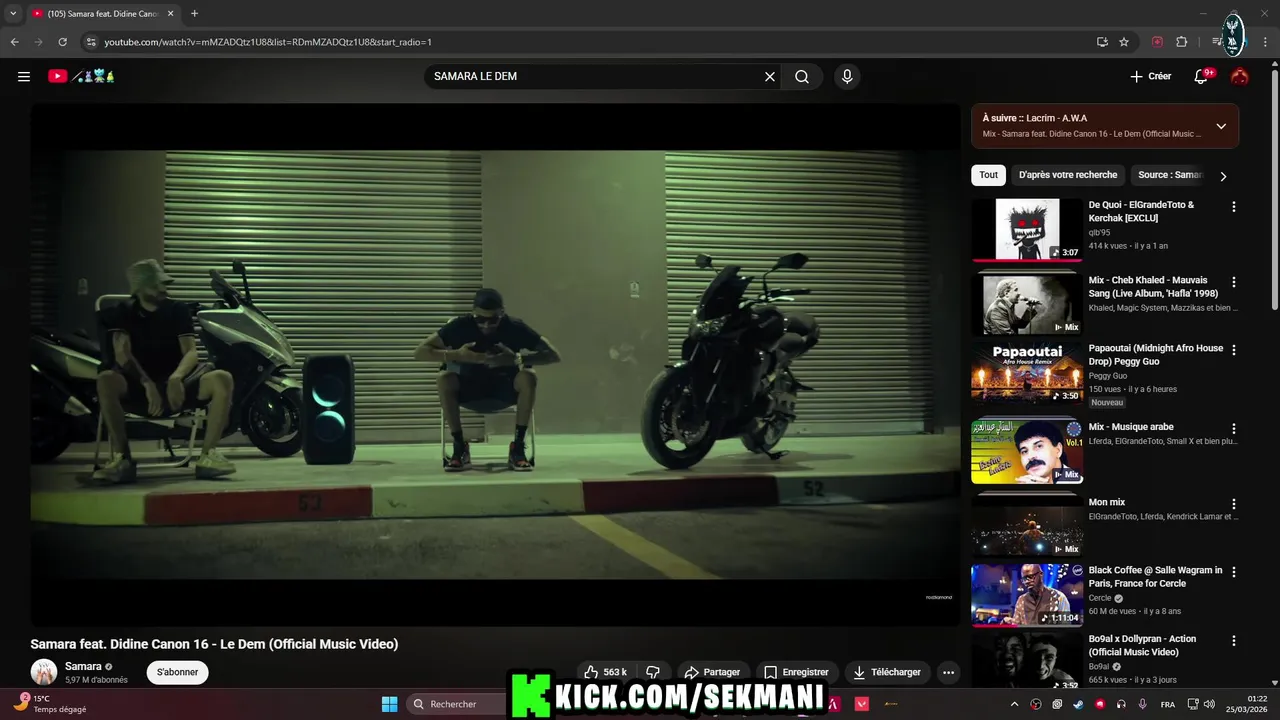The image size is (1280, 720).
Task: Open a new browser tab
Action: [194, 14]
